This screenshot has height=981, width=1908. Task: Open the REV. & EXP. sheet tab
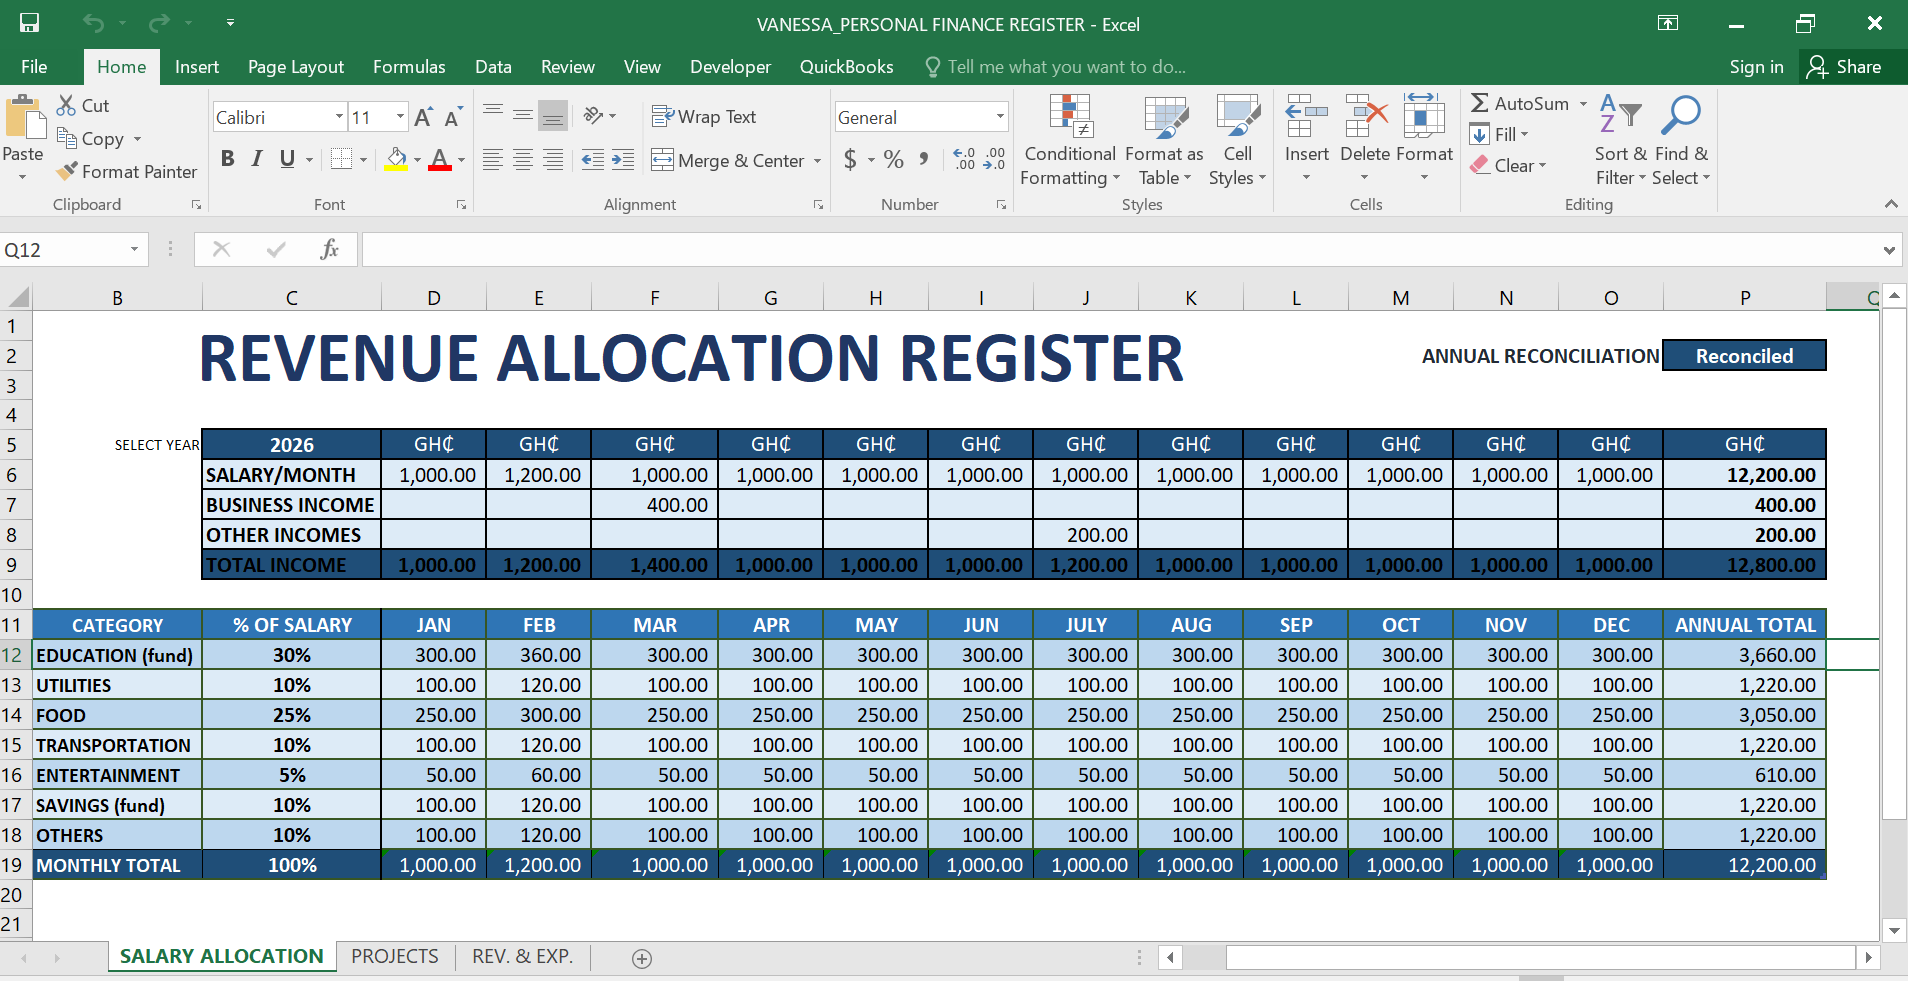click(x=523, y=957)
